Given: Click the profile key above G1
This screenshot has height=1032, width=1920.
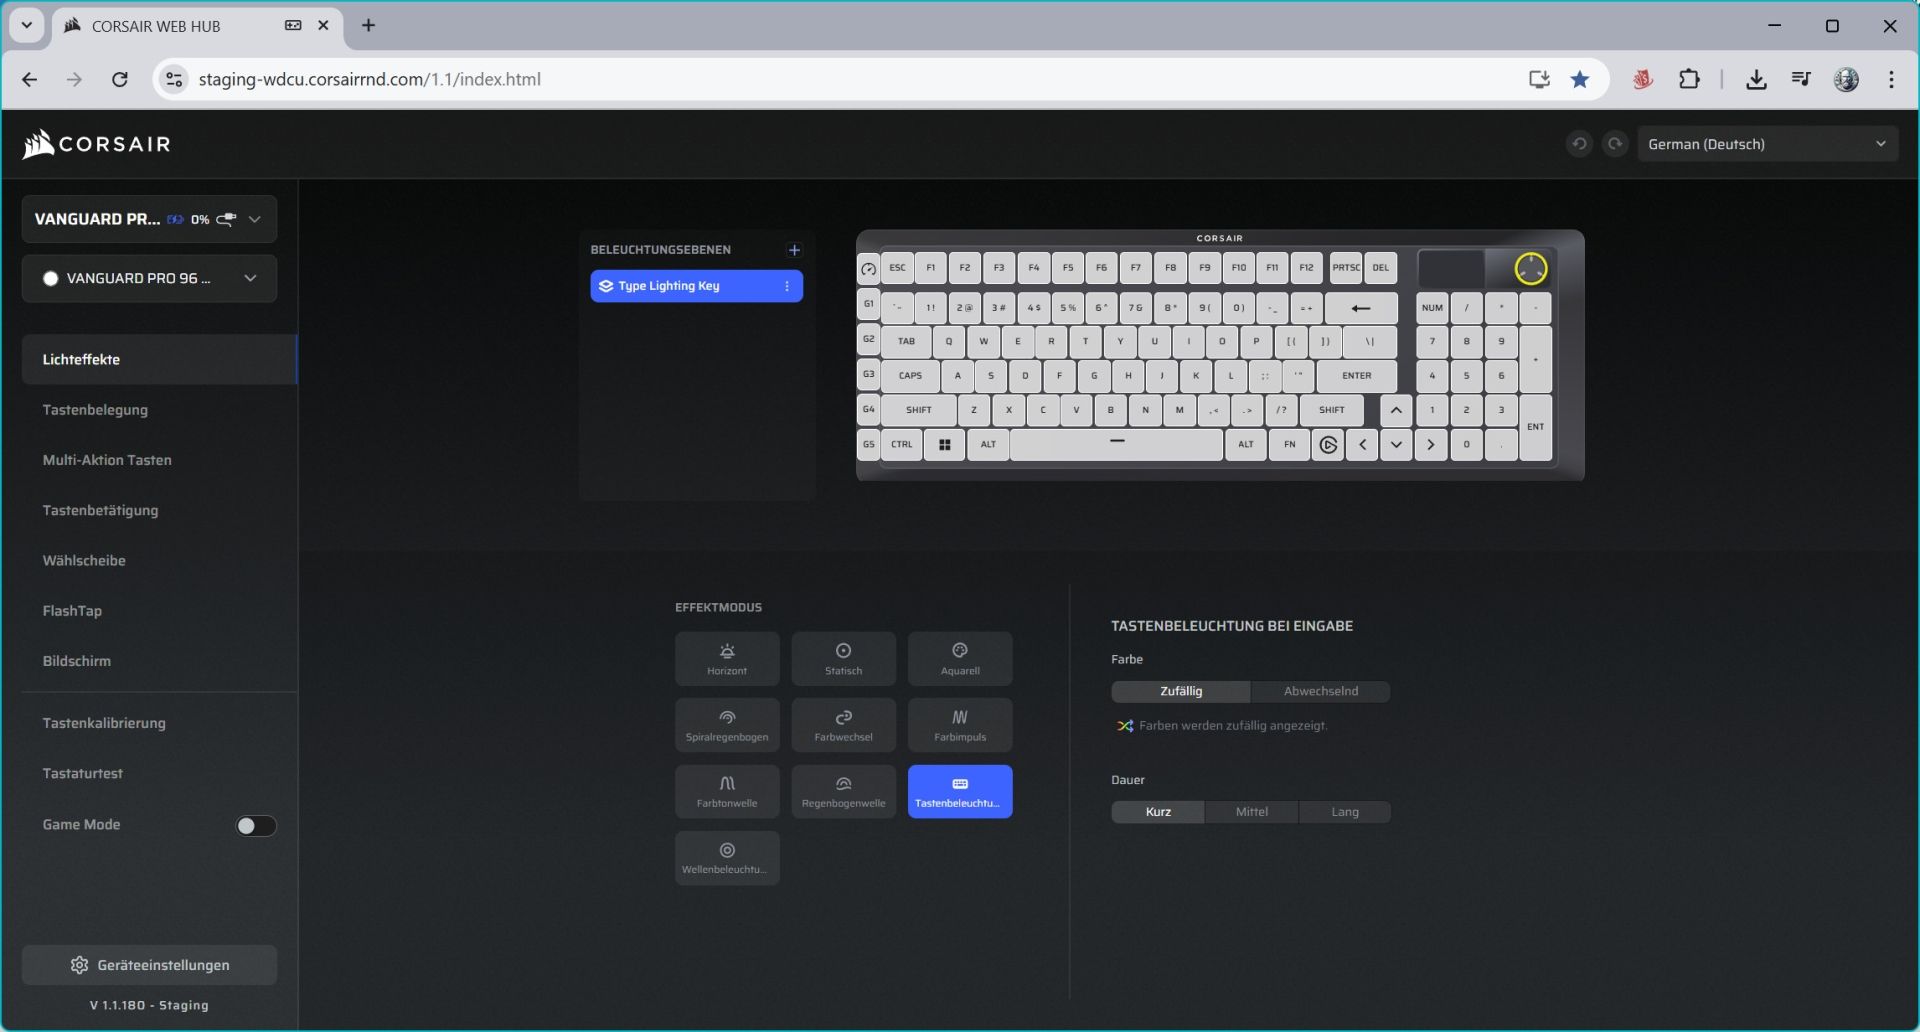Looking at the screenshot, I should pyautogui.click(x=868, y=268).
